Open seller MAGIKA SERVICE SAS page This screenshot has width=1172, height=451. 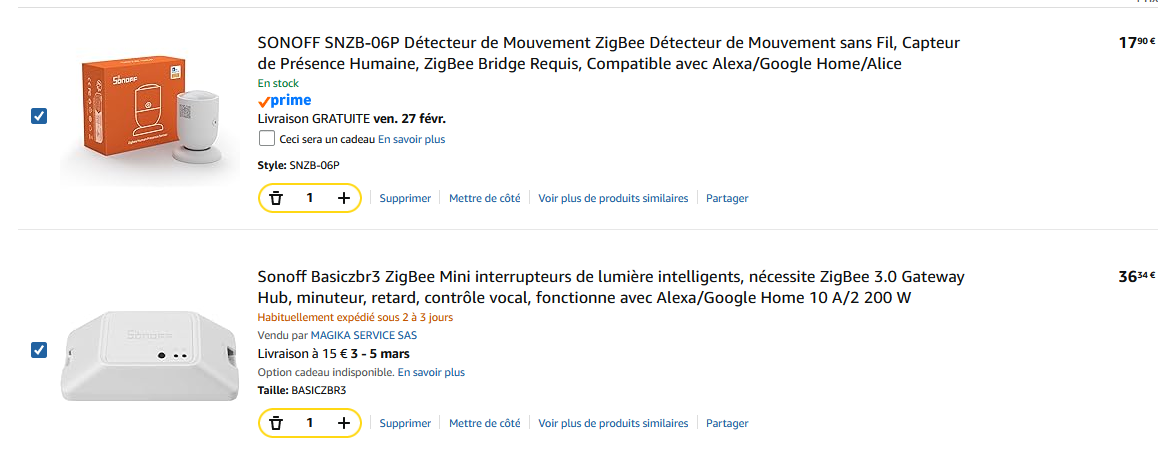click(364, 335)
